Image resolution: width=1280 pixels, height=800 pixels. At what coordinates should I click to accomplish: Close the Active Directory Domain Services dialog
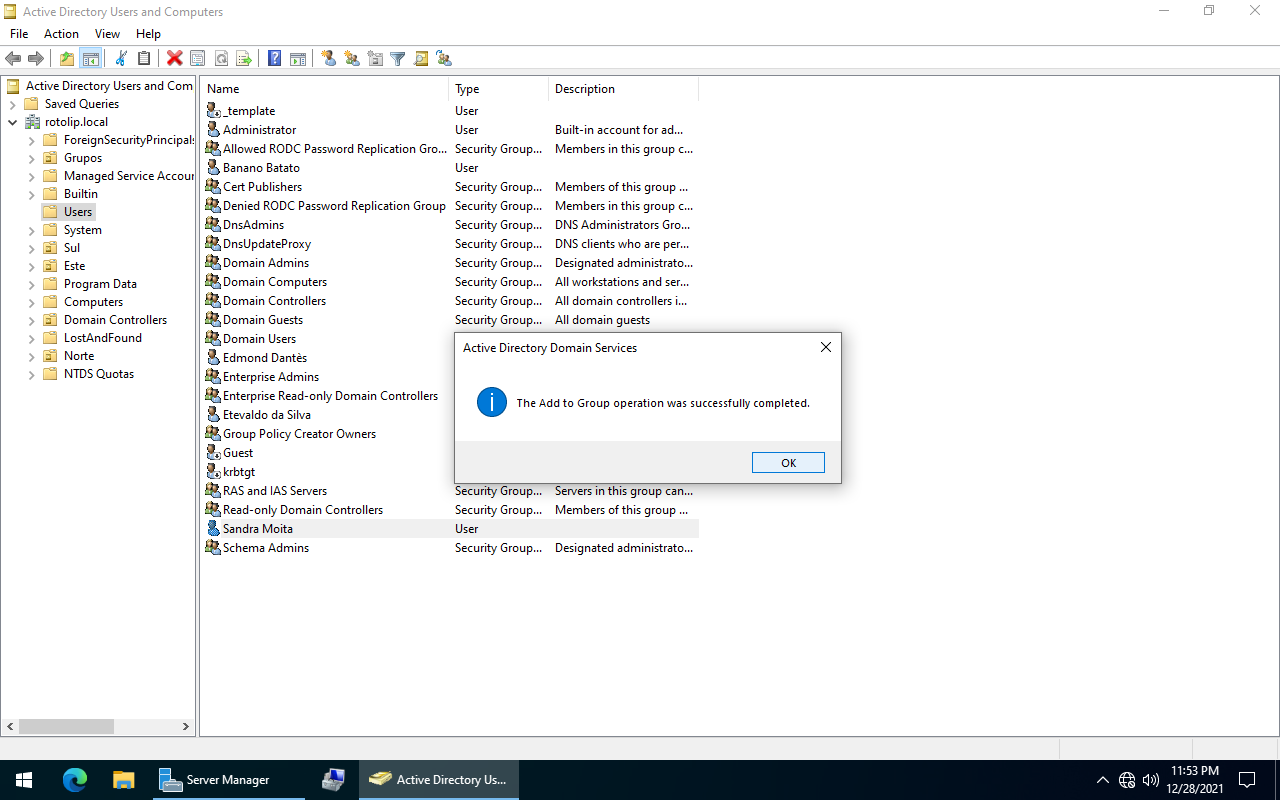point(825,348)
